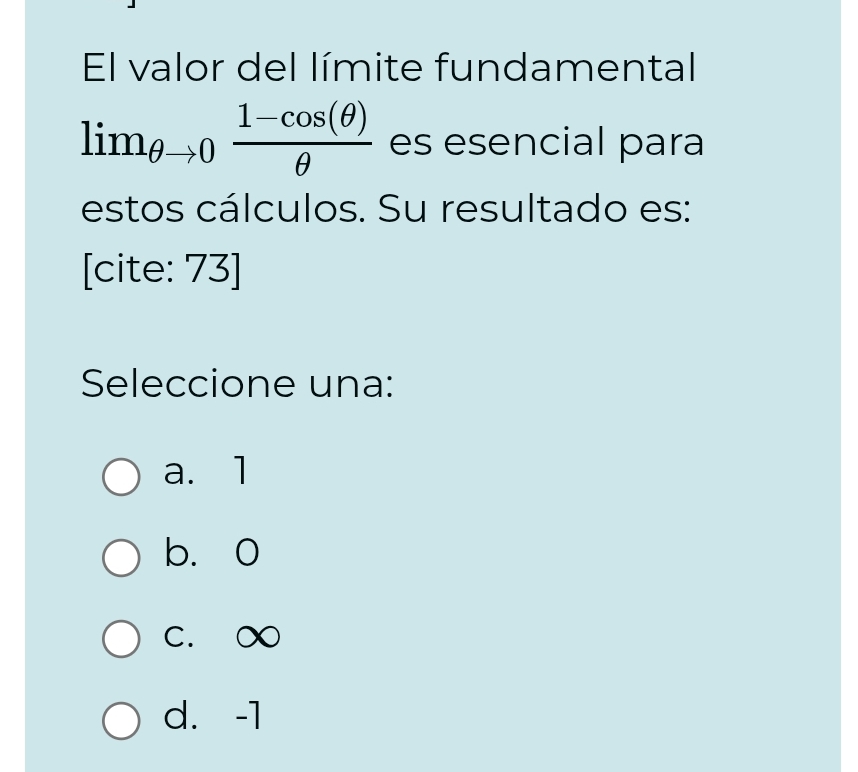Select the radio button for option a

tap(121, 477)
